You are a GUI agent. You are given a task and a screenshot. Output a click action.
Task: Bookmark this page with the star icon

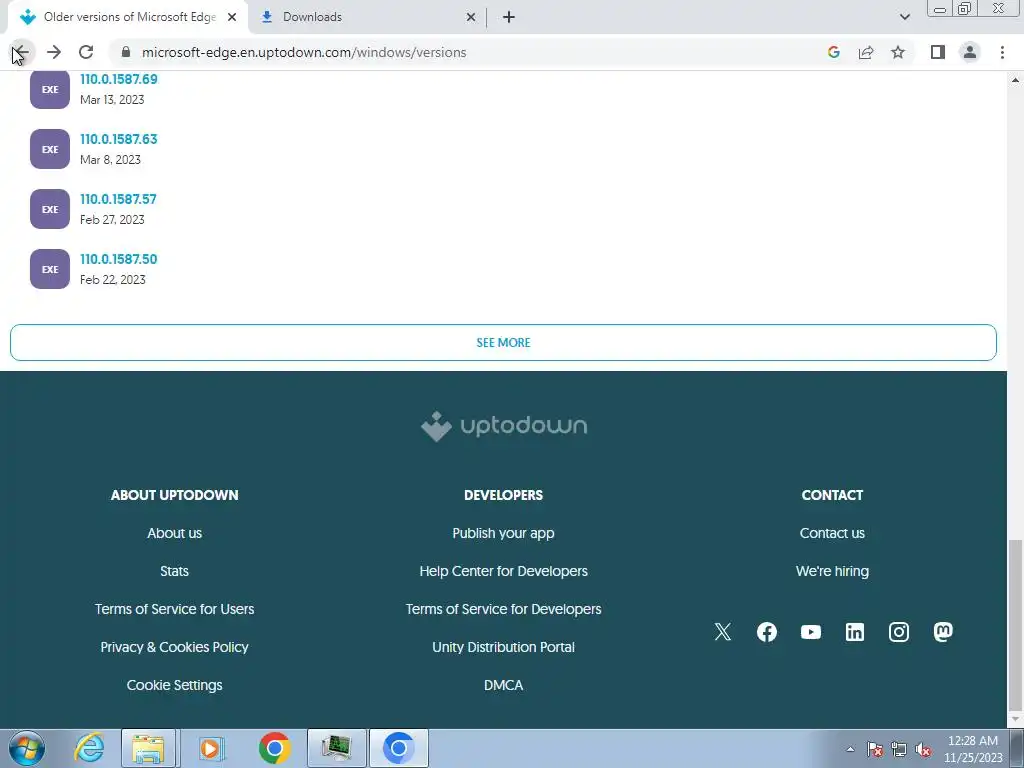[x=898, y=52]
